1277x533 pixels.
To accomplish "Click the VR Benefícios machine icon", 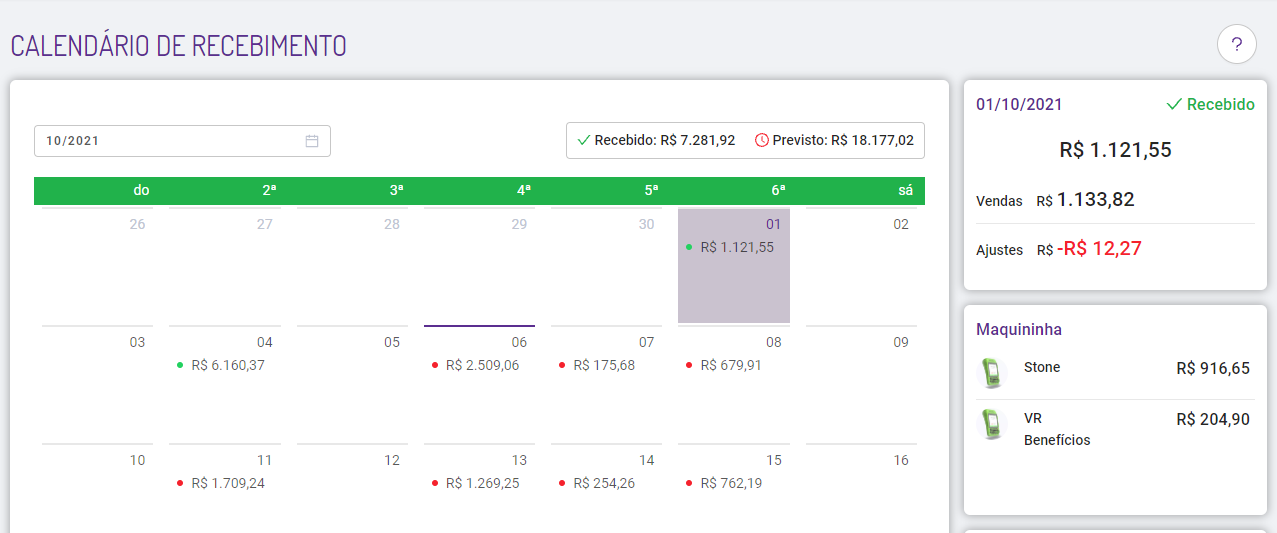I will tap(990, 423).
